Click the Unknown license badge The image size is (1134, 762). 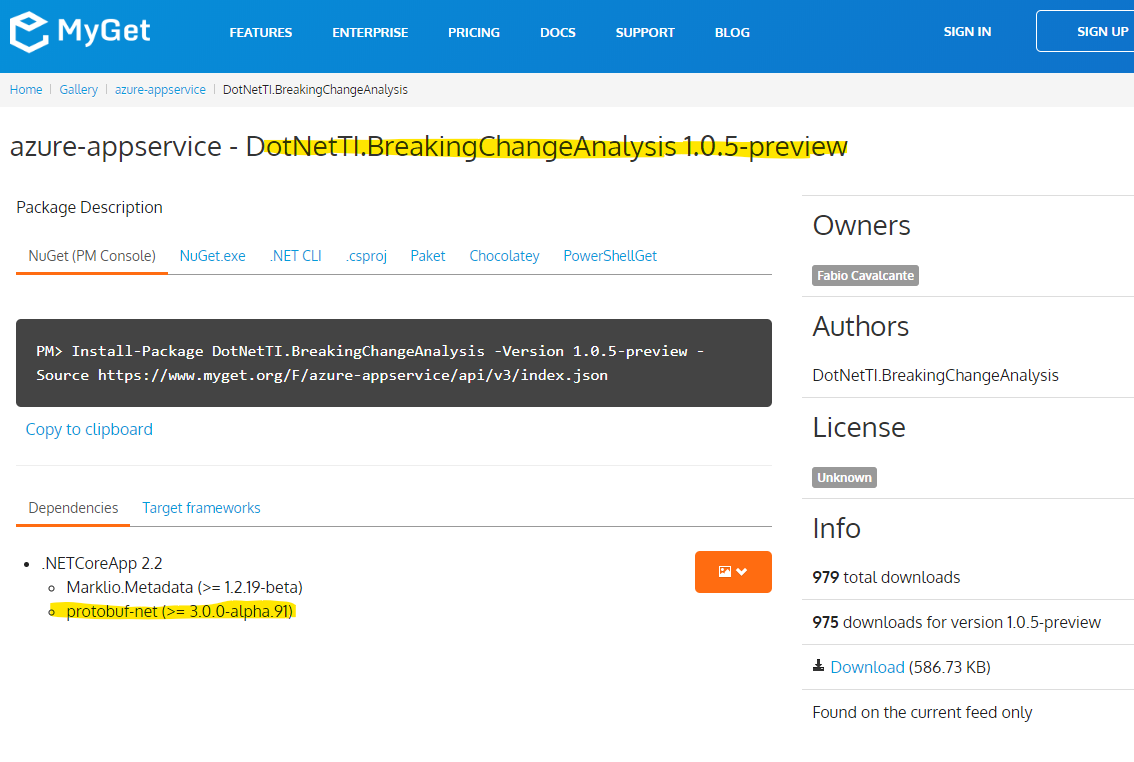844,477
